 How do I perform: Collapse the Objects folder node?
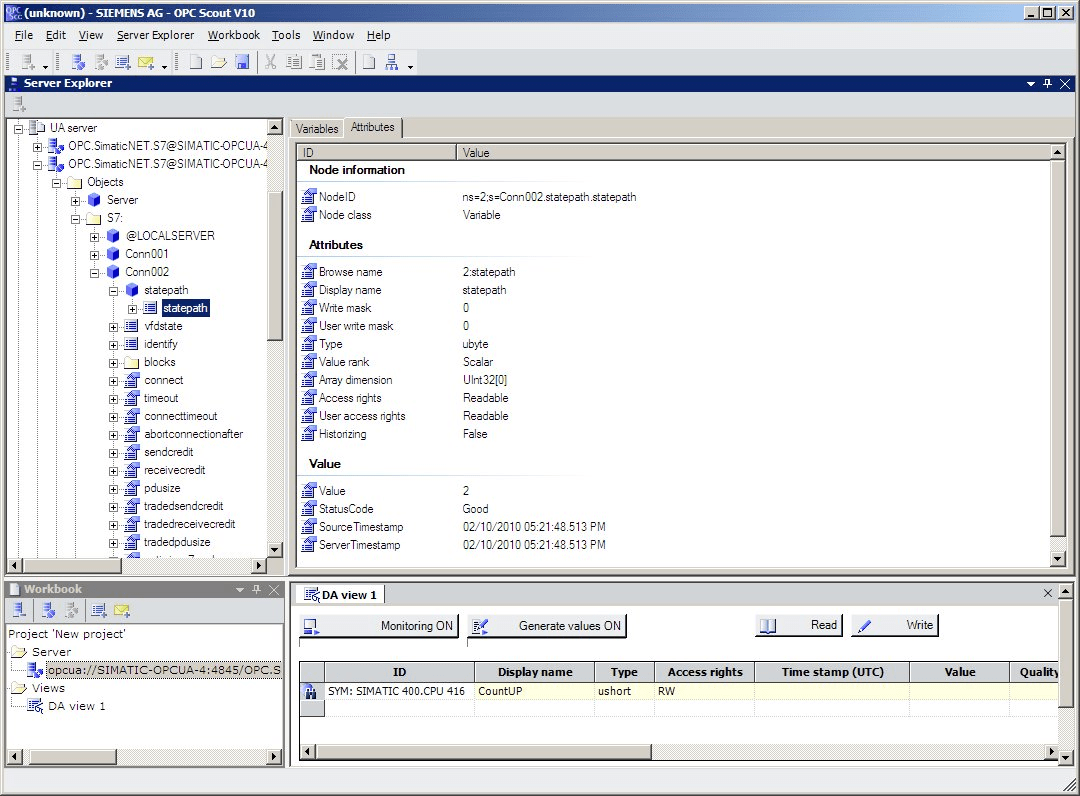pyautogui.click(x=56, y=183)
